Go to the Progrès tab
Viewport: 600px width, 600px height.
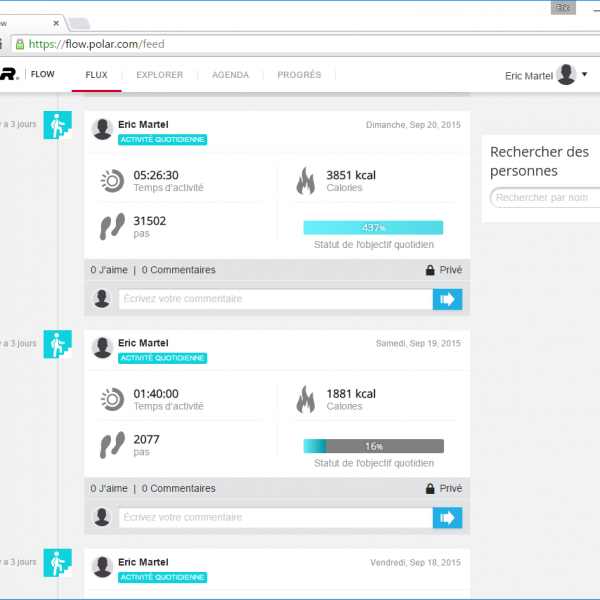[x=299, y=75]
